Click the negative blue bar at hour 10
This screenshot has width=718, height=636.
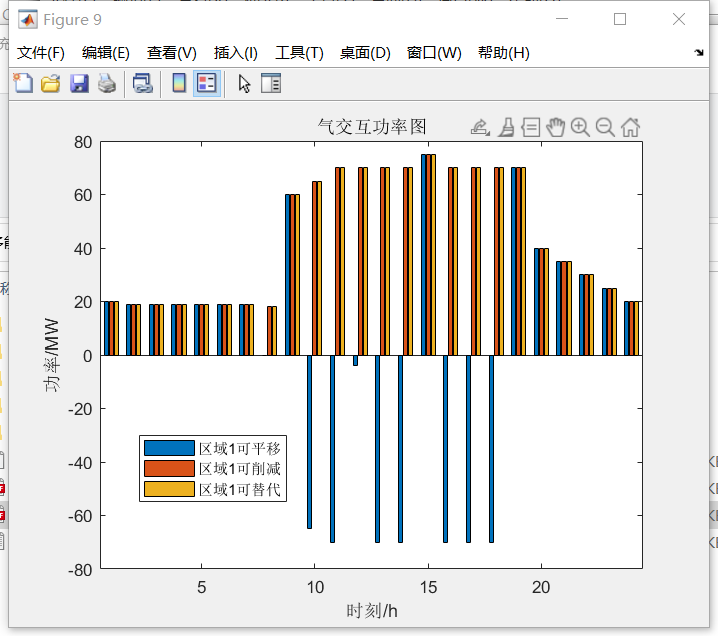click(x=310, y=442)
